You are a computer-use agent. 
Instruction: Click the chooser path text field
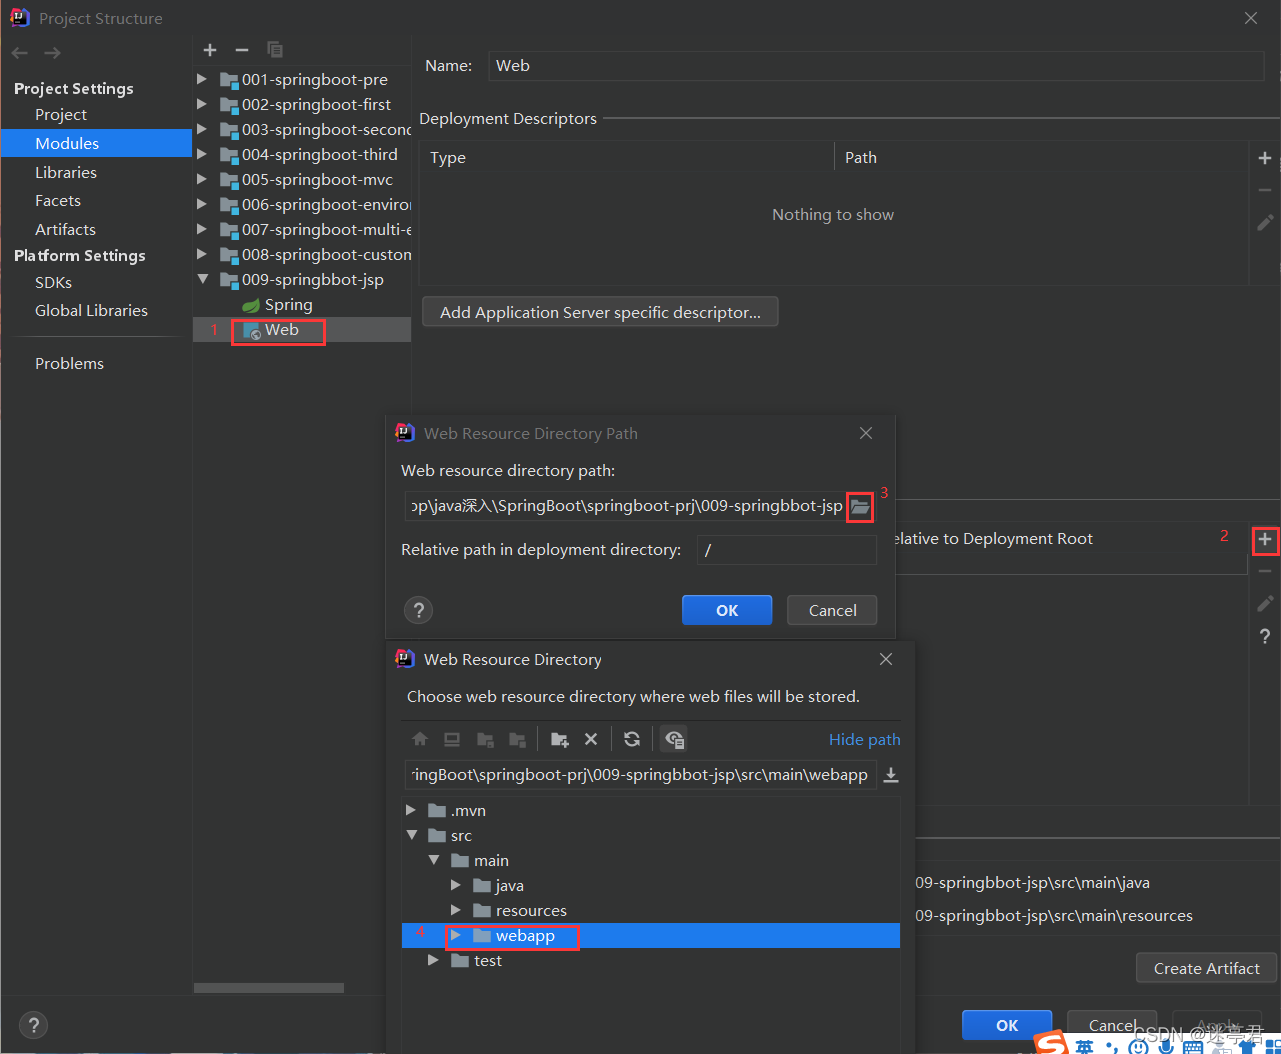(641, 775)
